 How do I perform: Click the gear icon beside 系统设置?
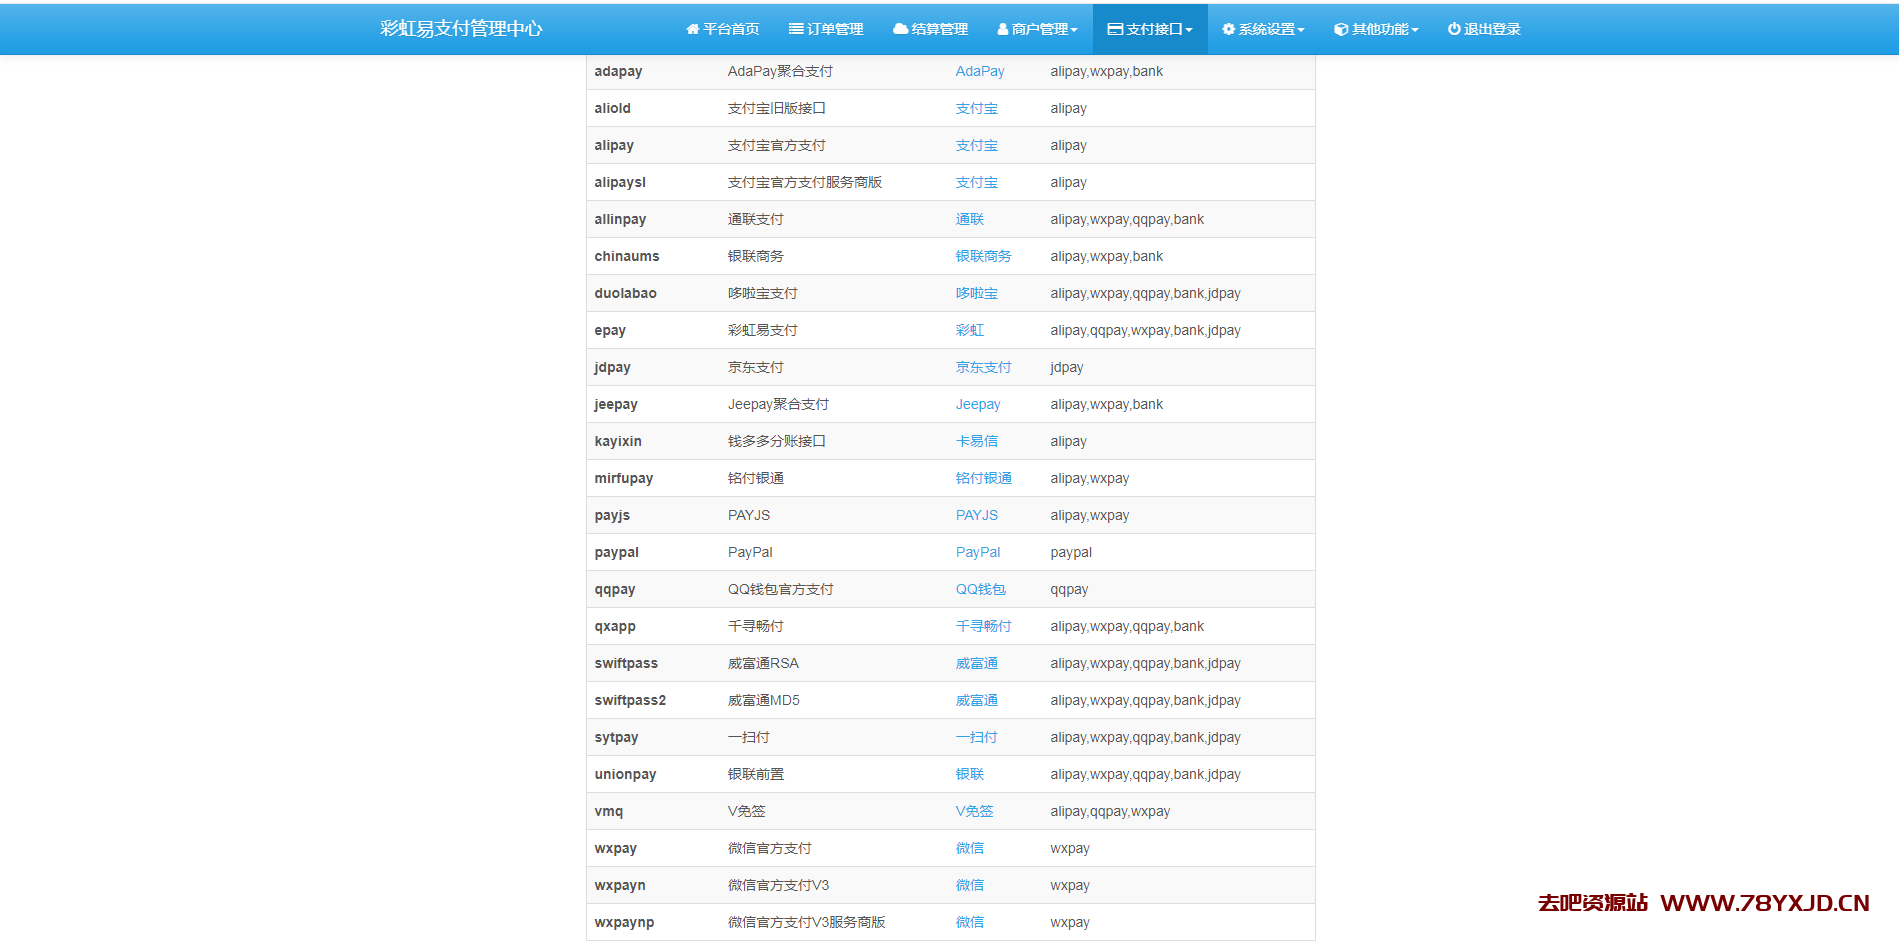[1228, 29]
